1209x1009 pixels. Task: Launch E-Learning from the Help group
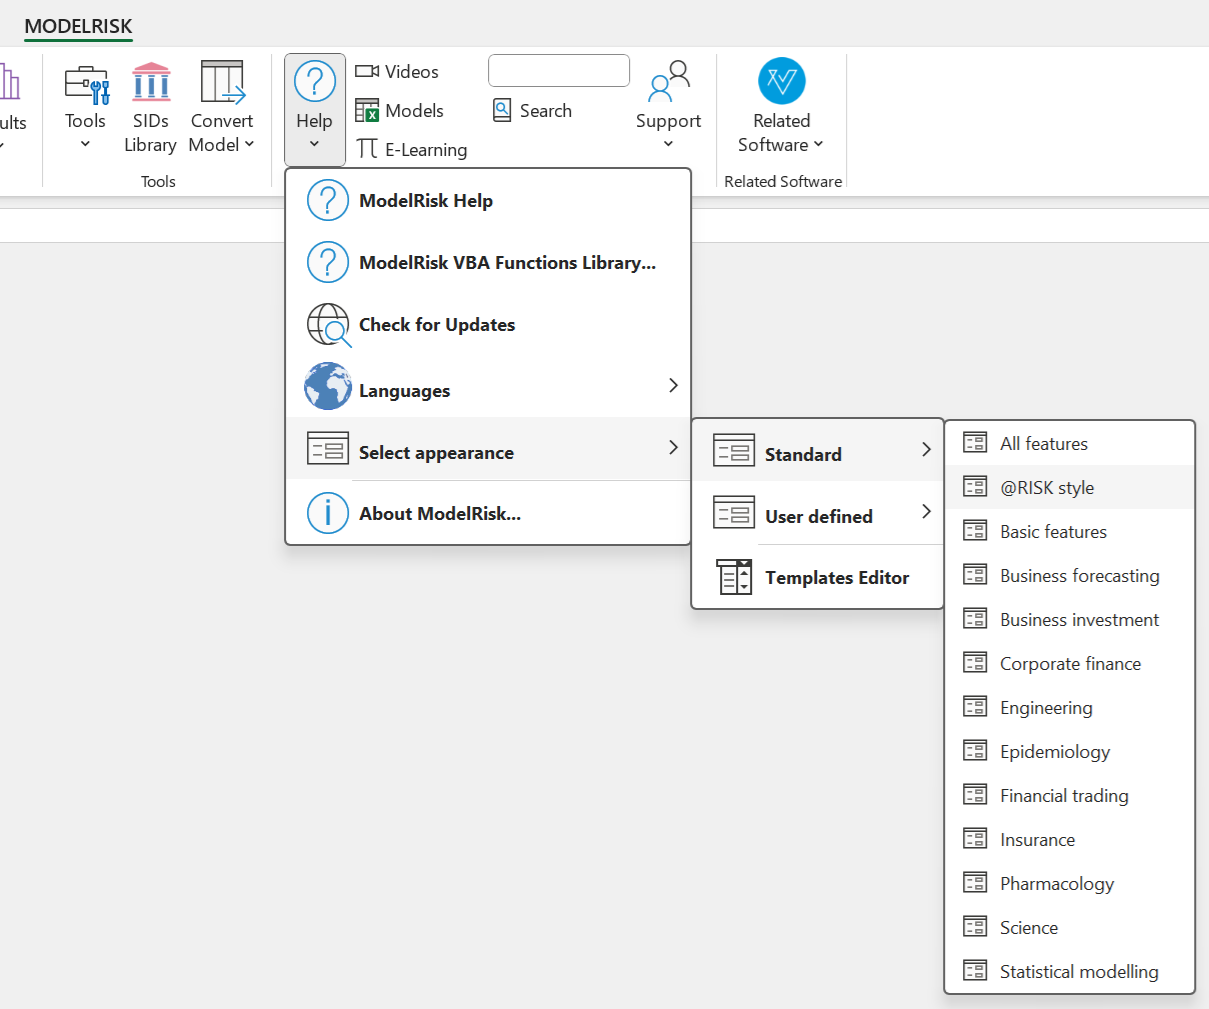pos(411,149)
